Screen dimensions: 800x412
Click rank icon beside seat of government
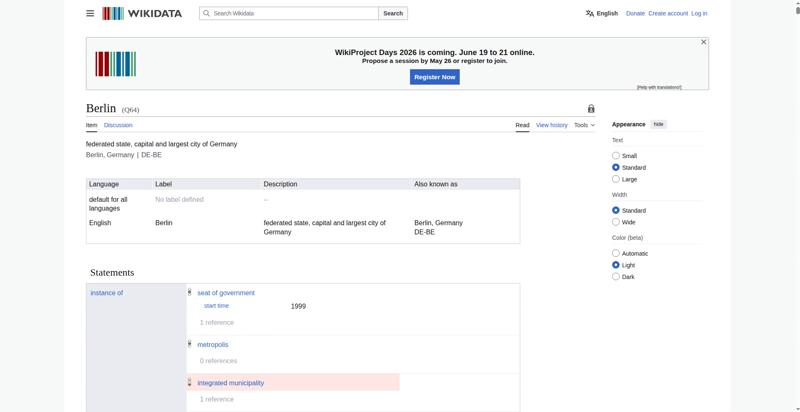click(x=189, y=293)
